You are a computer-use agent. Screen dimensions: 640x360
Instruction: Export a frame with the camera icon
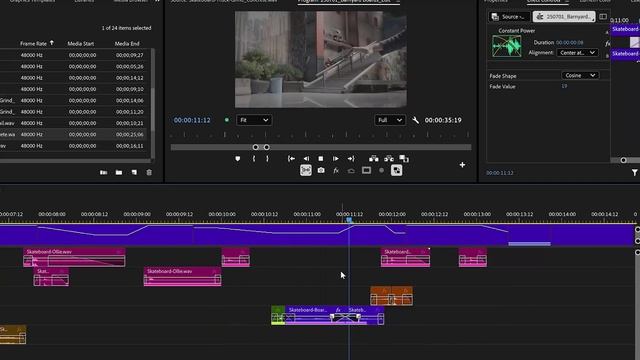coord(321,170)
